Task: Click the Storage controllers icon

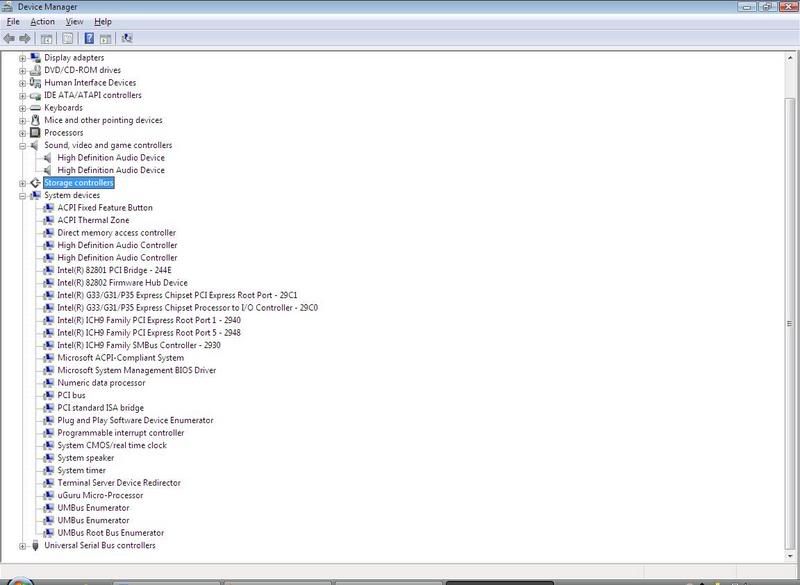Action: click(x=35, y=183)
